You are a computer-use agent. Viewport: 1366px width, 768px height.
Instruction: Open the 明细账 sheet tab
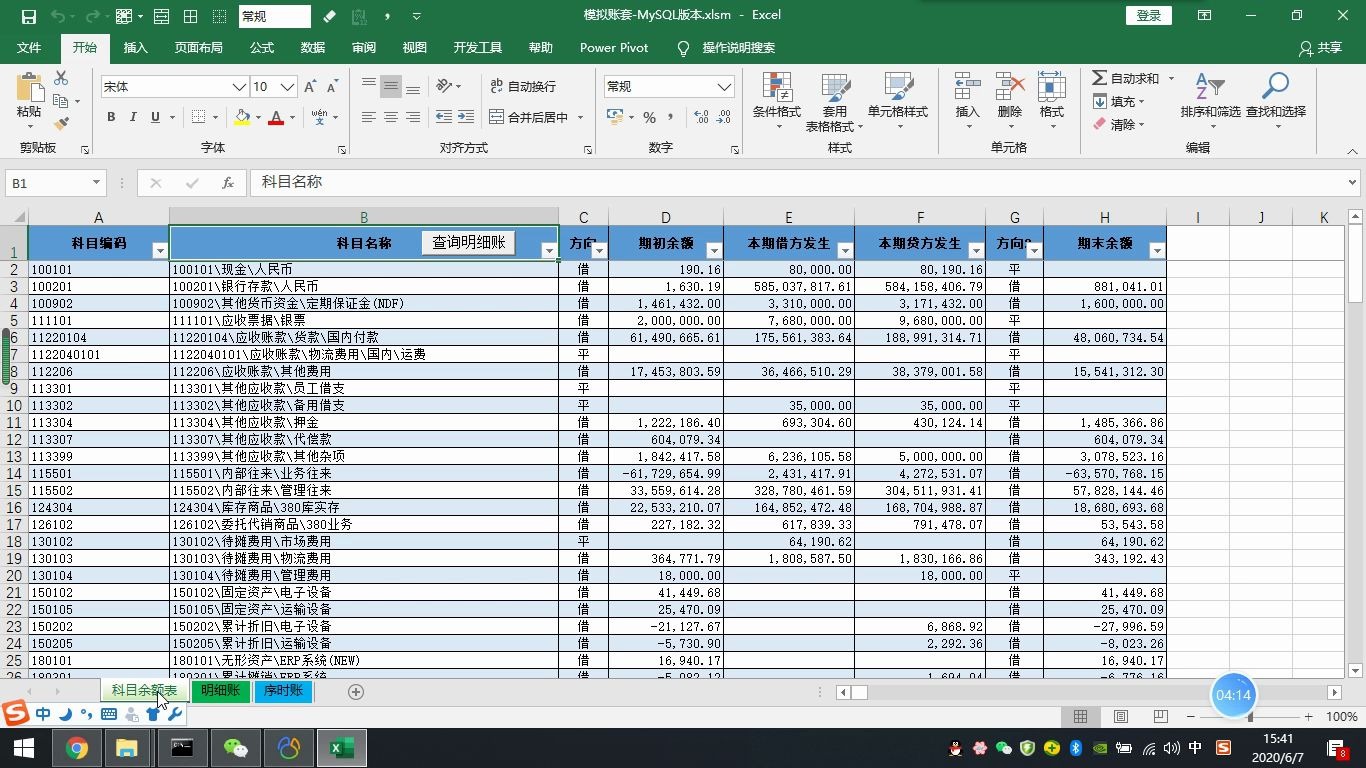[x=220, y=691]
